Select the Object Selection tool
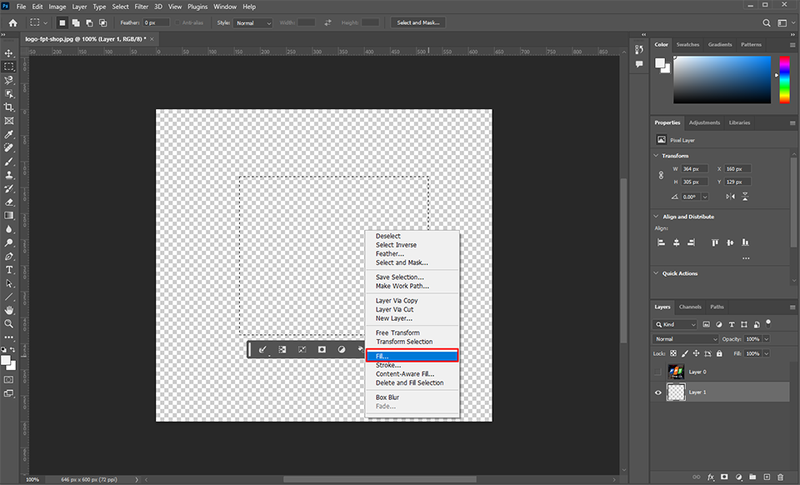The image size is (800, 485). point(9,94)
